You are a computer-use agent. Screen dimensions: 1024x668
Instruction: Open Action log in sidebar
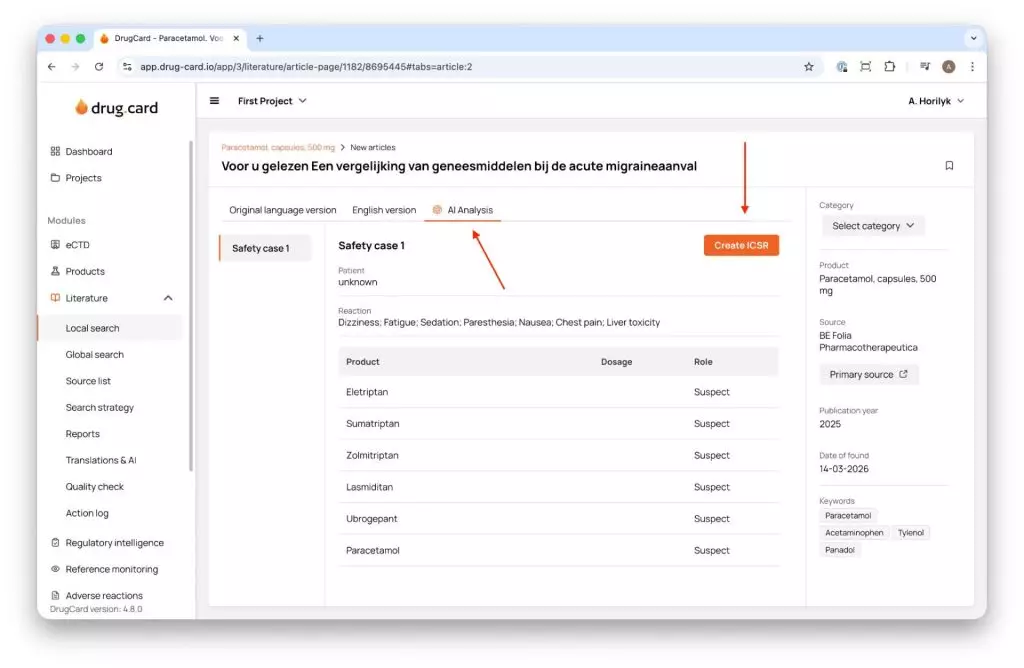87,513
